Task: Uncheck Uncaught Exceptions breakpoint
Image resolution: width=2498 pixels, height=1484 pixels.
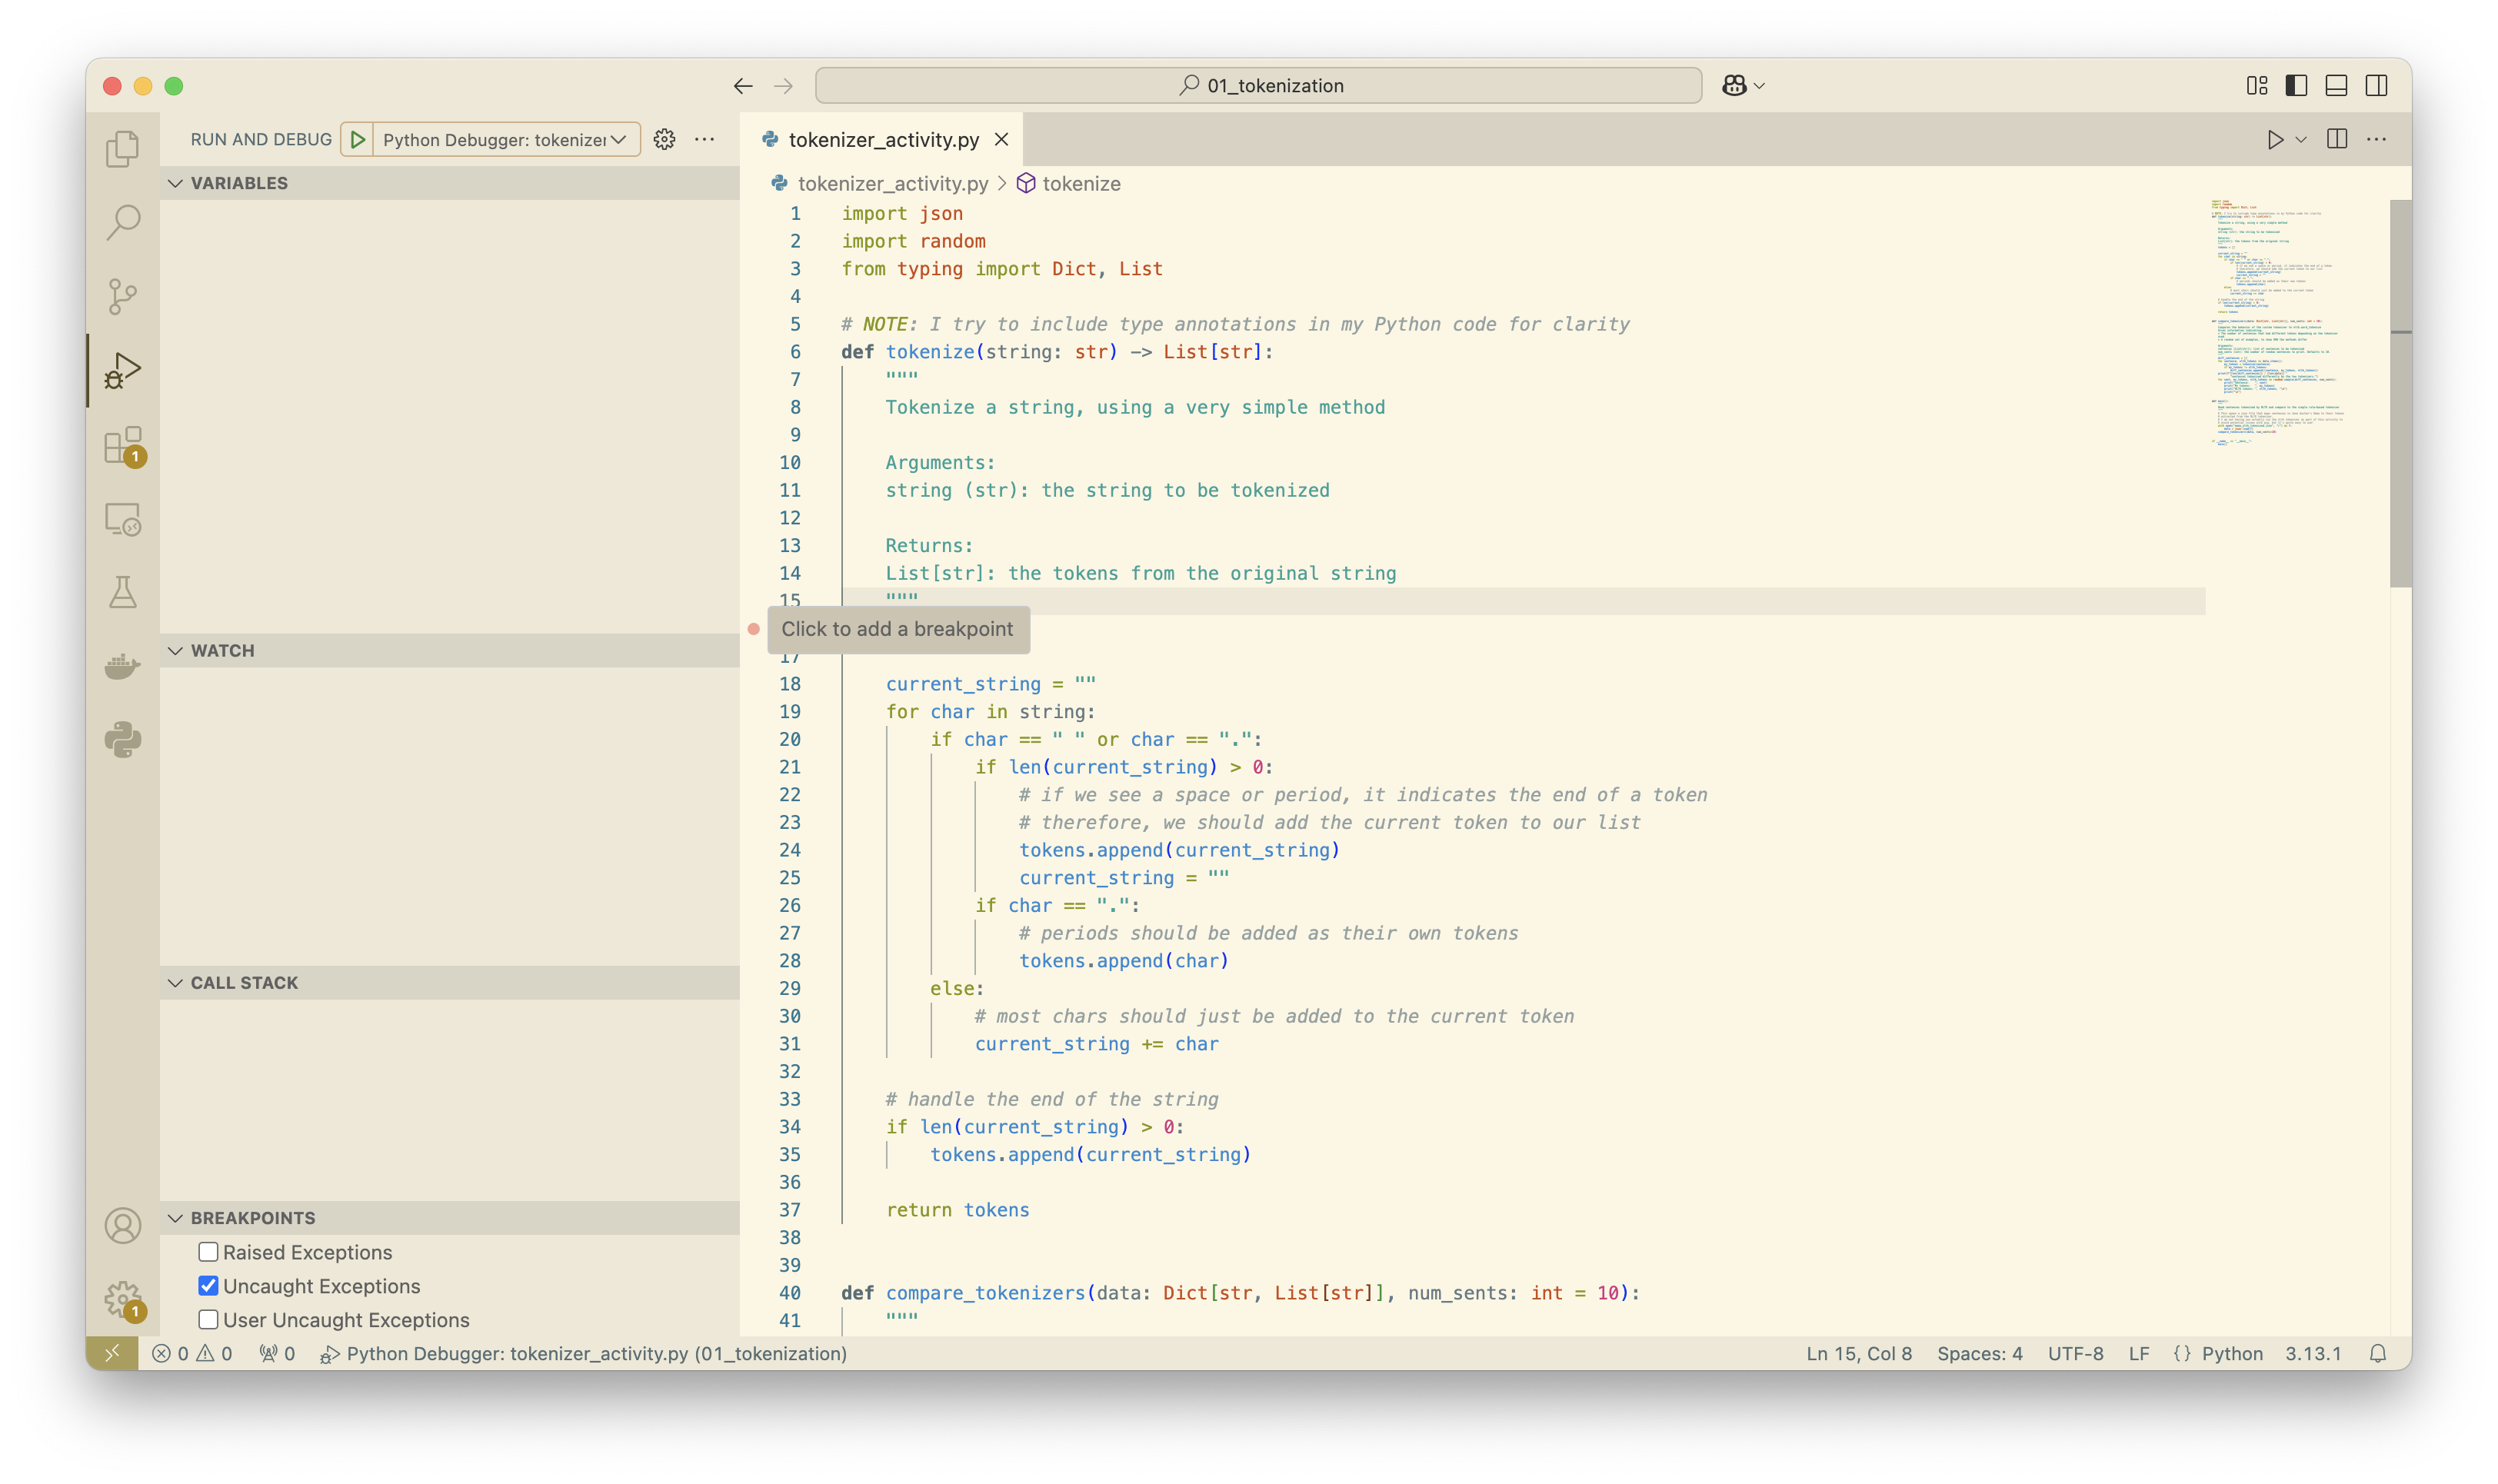Action: tap(208, 1286)
